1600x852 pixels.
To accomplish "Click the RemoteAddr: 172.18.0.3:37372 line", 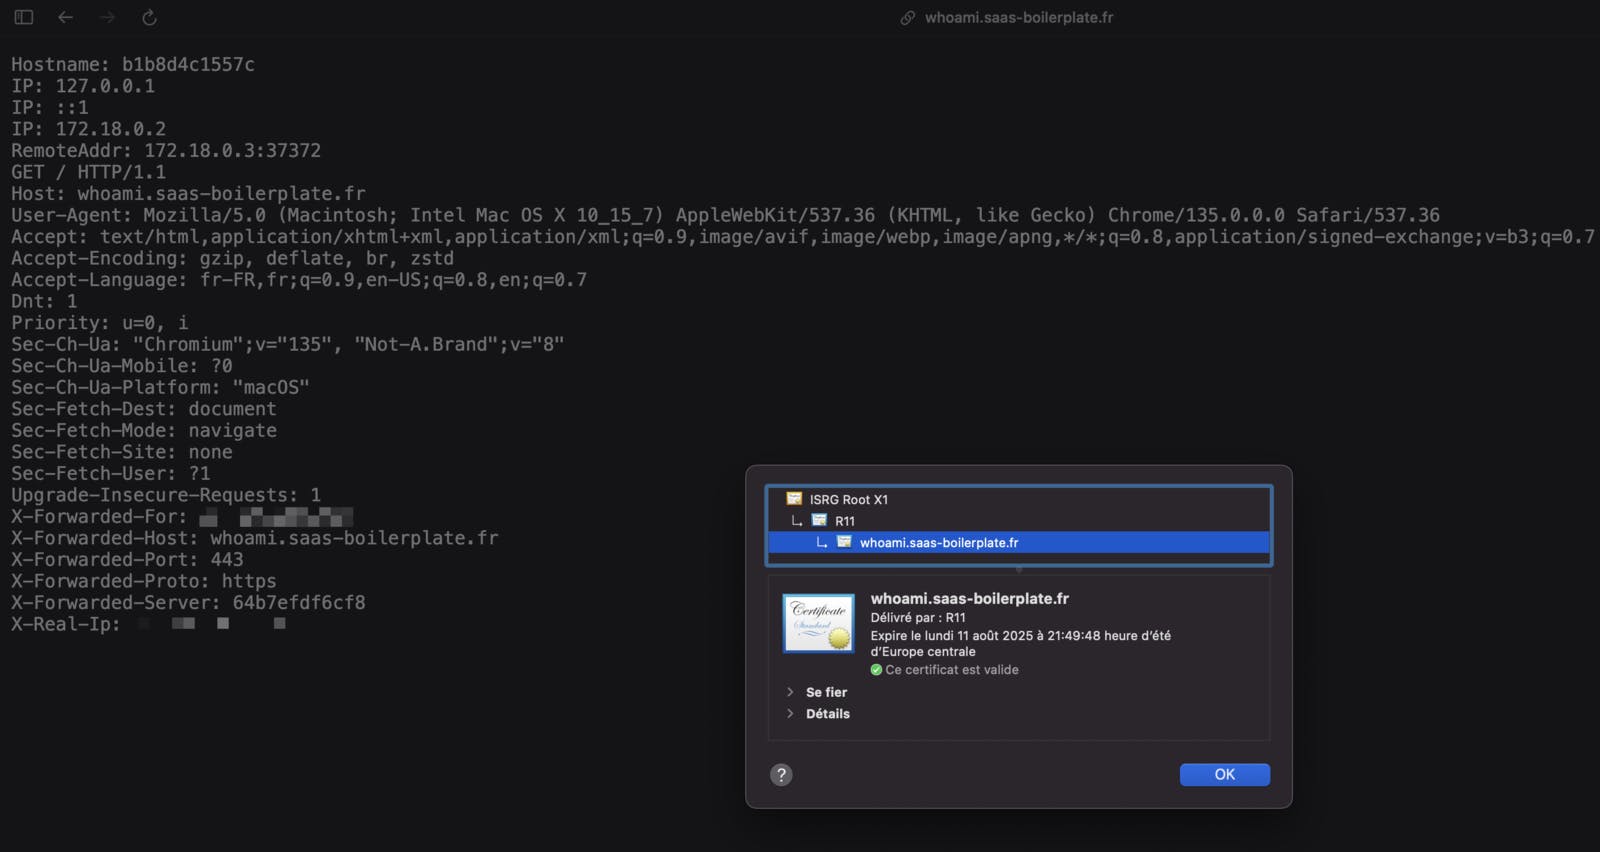I will click(166, 151).
